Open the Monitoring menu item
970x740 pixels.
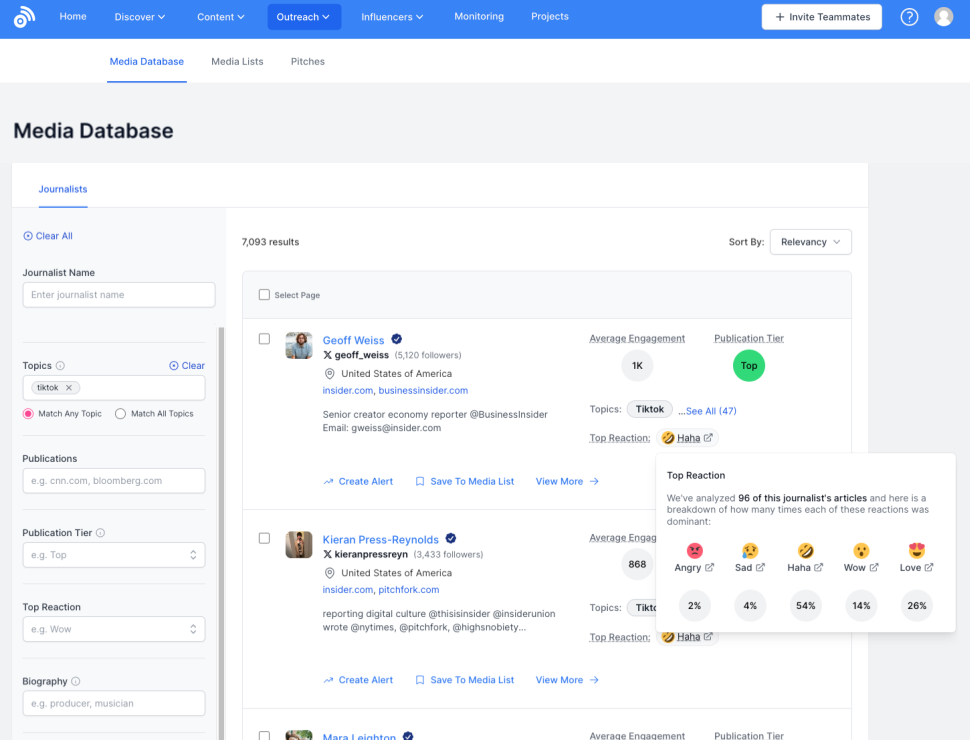479,17
